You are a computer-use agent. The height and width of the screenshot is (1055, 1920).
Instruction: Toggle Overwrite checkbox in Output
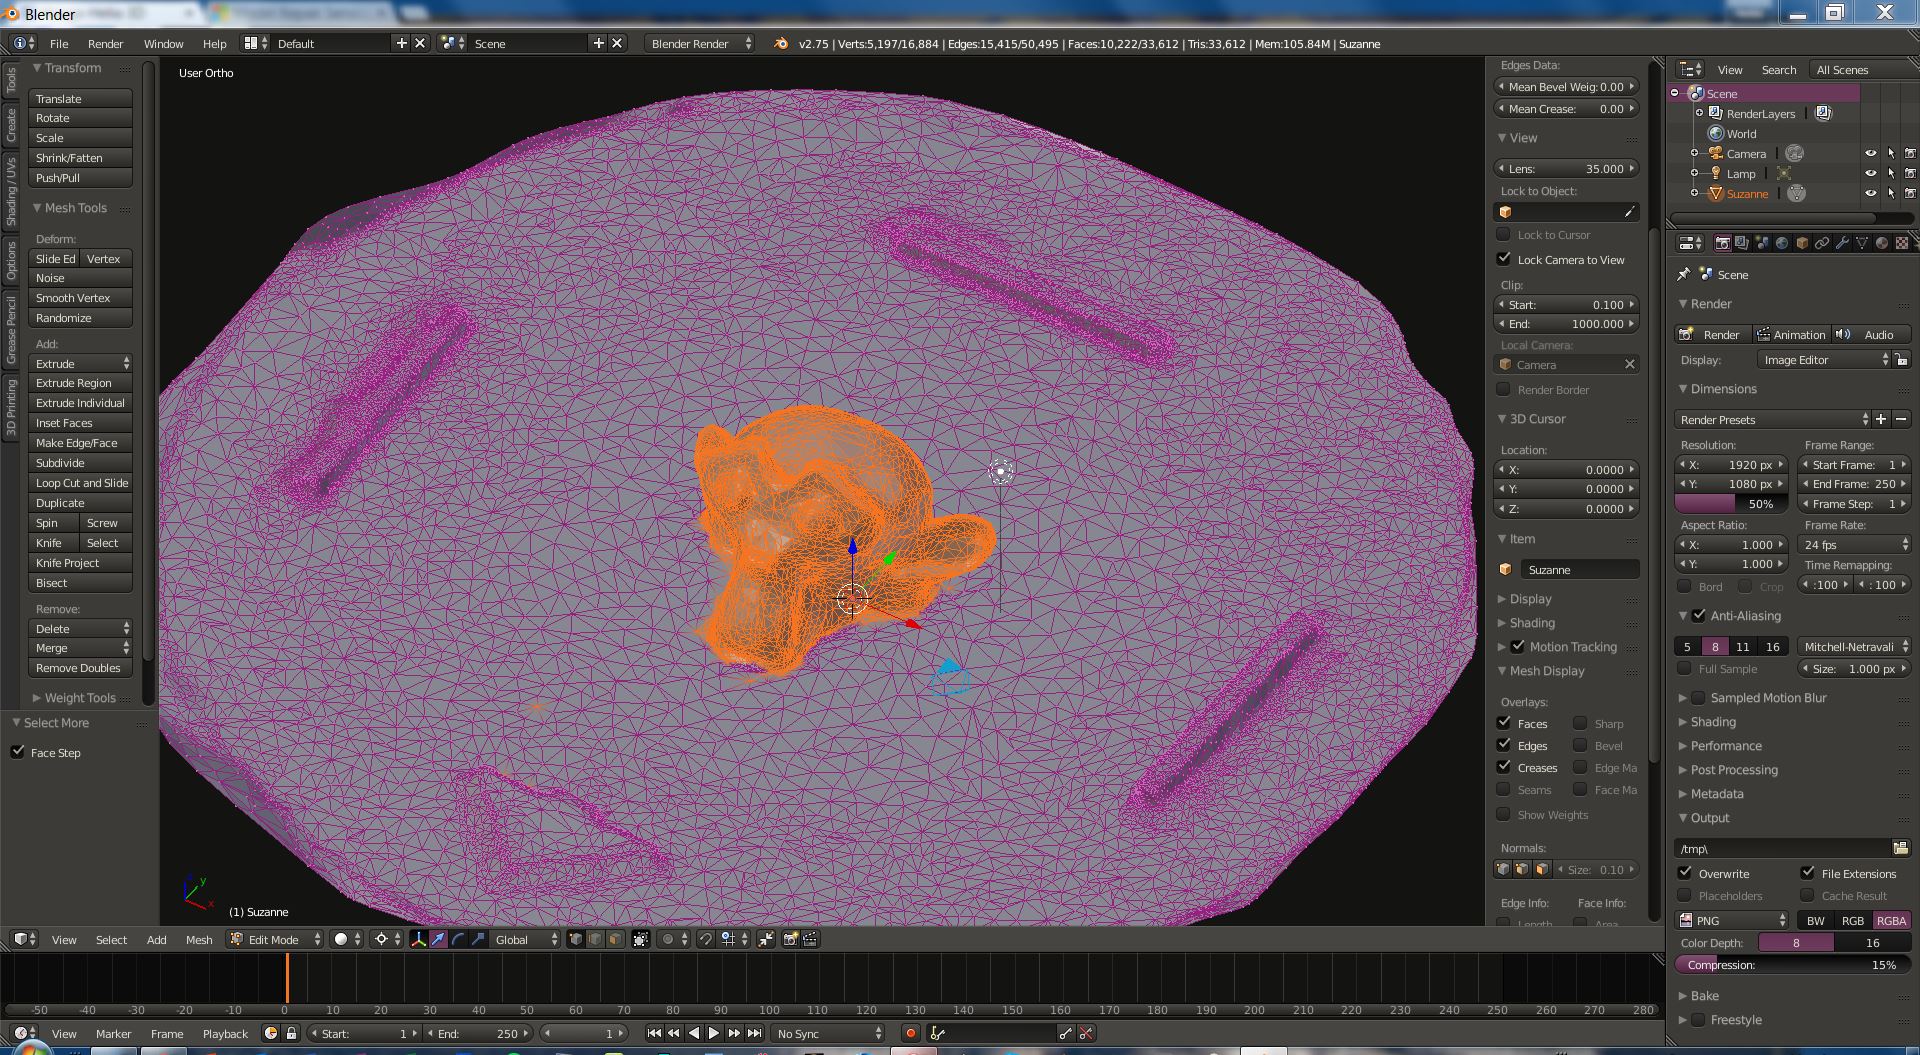(1685, 873)
